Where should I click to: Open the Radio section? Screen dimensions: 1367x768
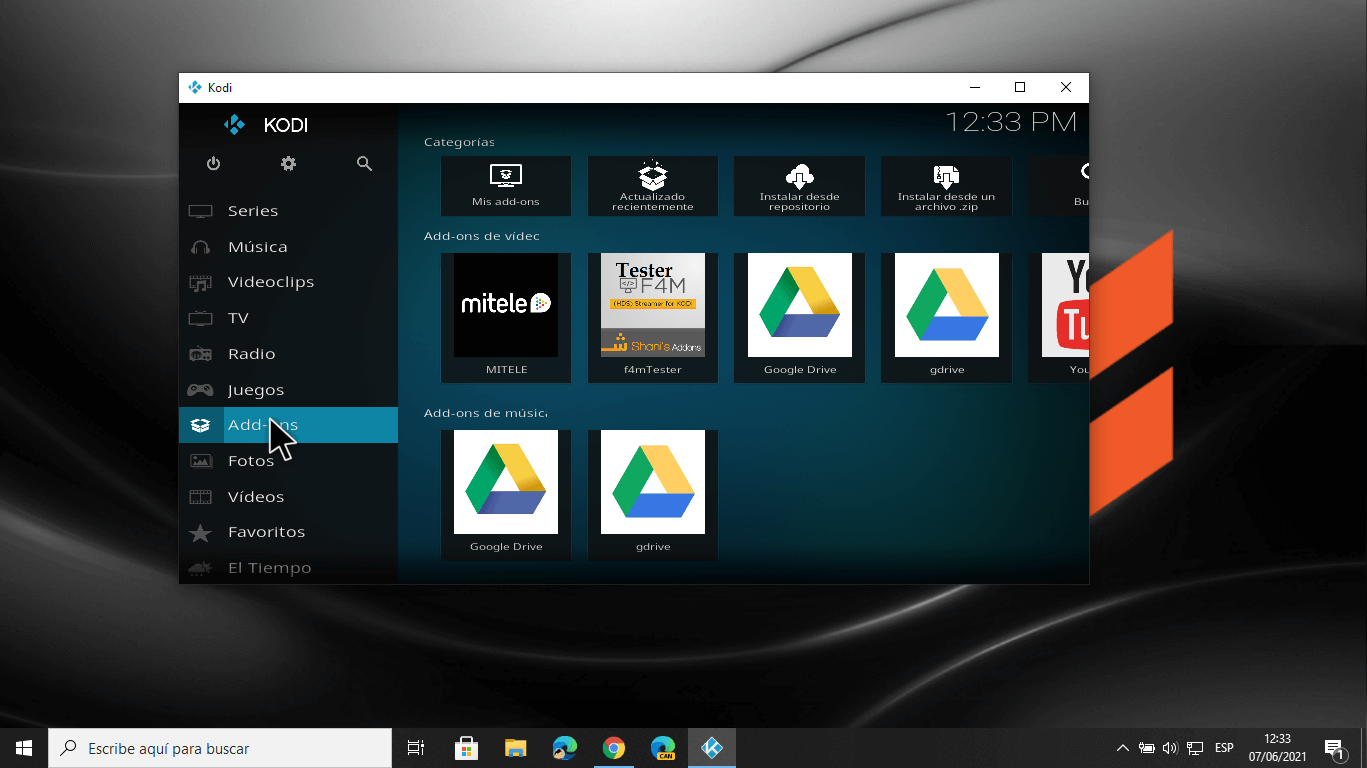(288, 354)
